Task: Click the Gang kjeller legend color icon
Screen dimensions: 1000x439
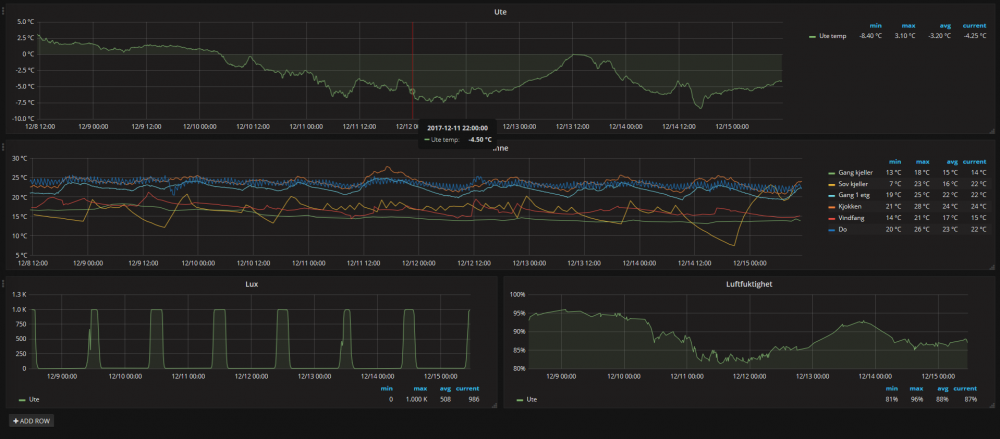Action: click(832, 172)
